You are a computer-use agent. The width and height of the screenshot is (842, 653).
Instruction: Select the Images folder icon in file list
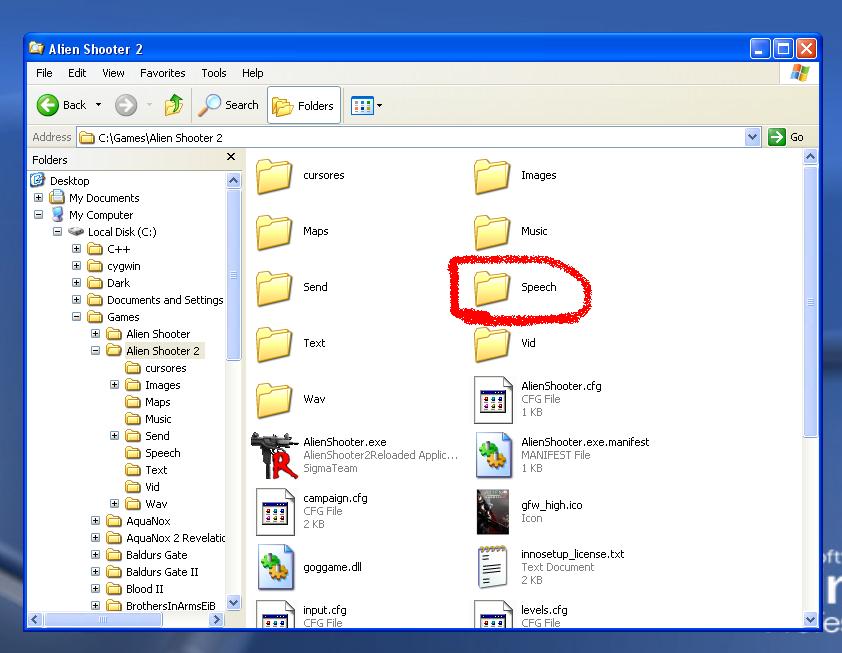tap(492, 176)
